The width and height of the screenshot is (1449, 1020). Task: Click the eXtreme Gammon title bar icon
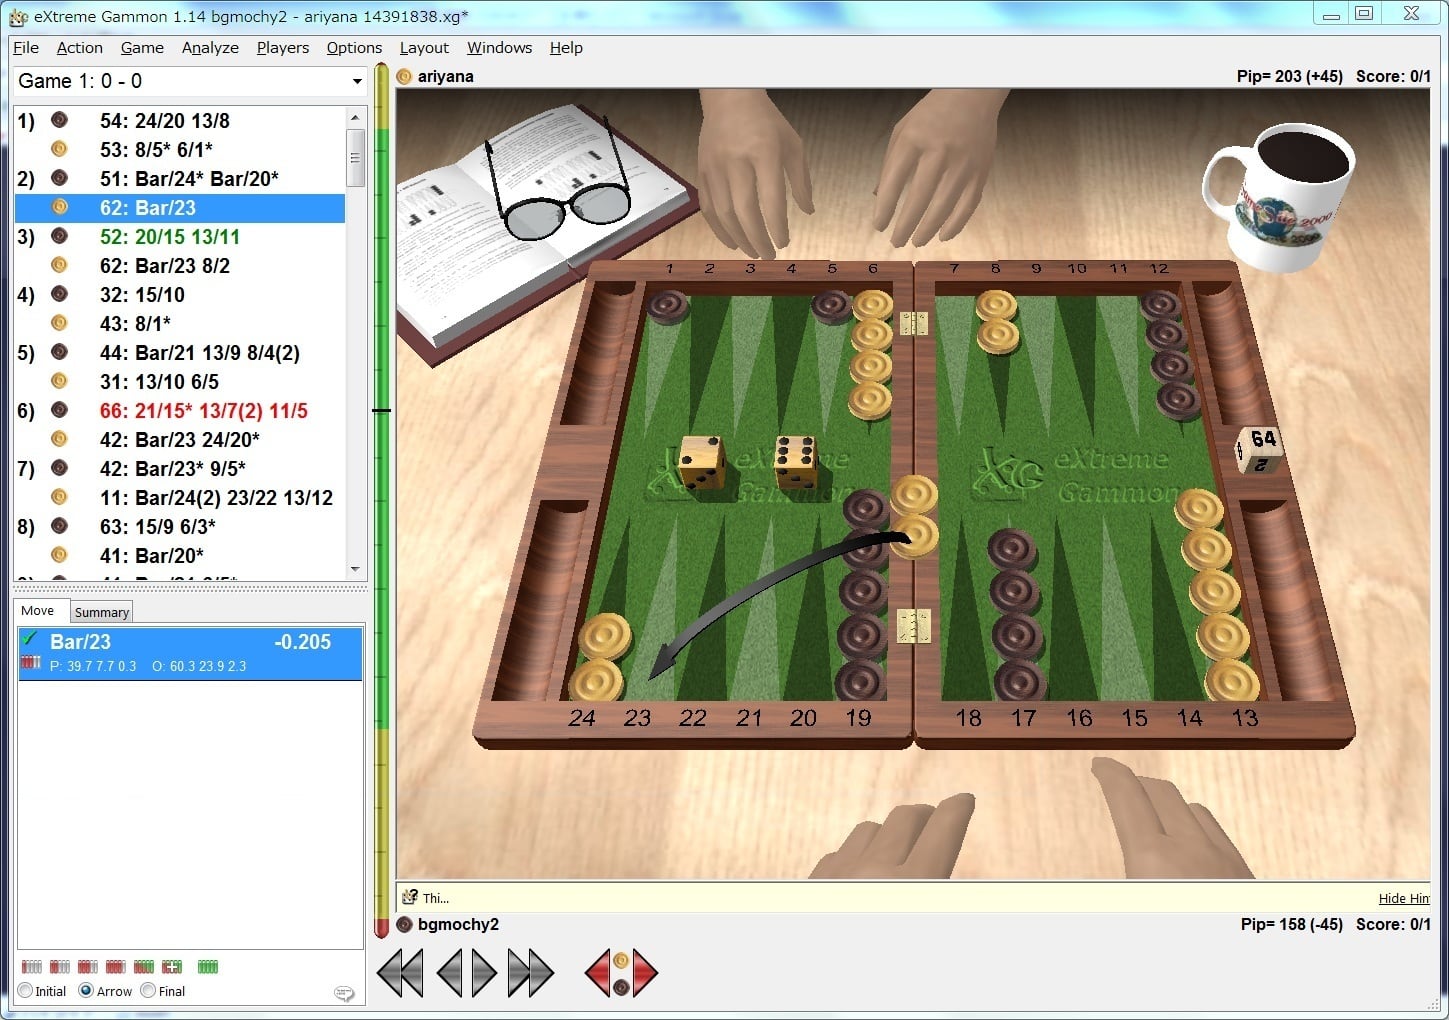17,16
